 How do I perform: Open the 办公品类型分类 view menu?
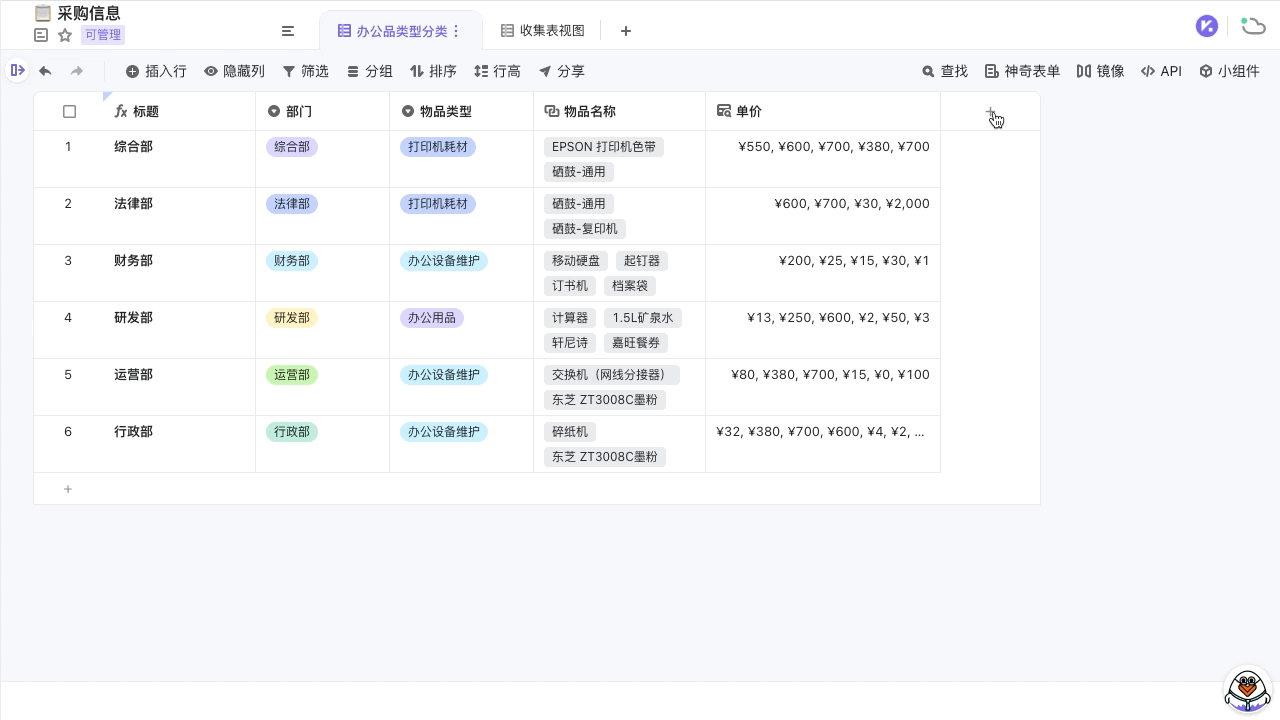click(456, 31)
